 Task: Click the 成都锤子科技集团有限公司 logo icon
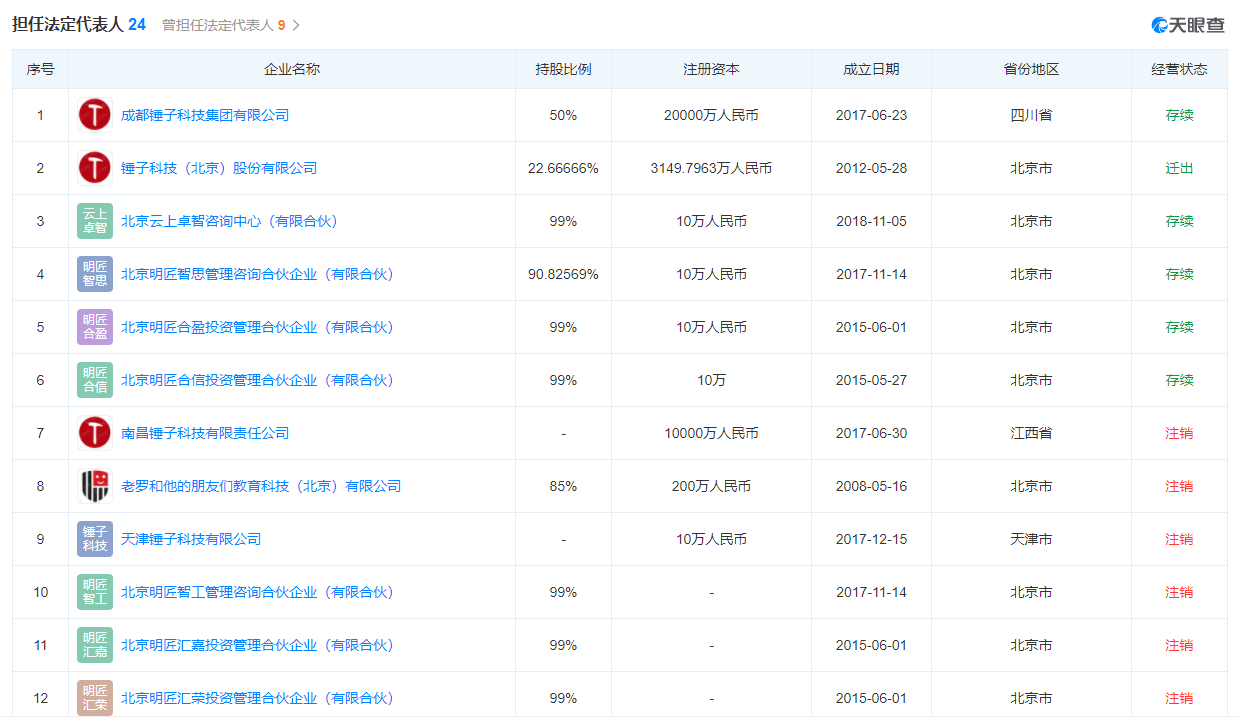[x=95, y=115]
